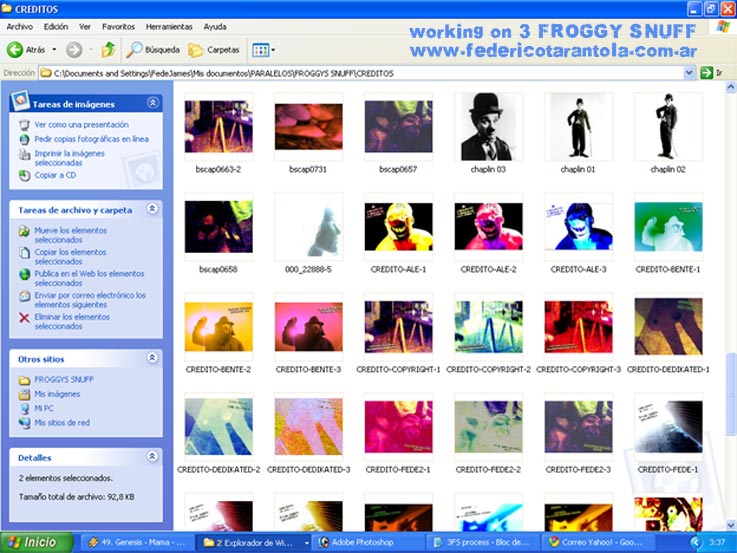Click Ver como una presentación link
The width and height of the screenshot is (737, 553).
click(80, 125)
